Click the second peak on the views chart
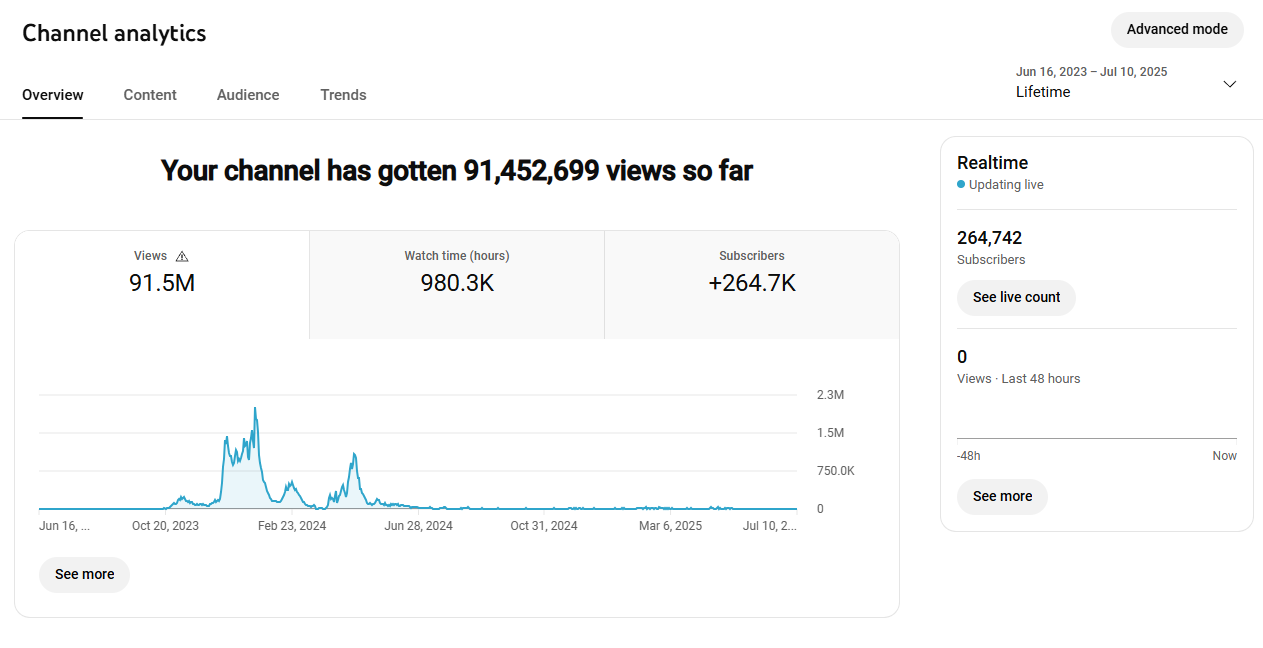Image resolution: width=1263 pixels, height=648 pixels. click(354, 455)
